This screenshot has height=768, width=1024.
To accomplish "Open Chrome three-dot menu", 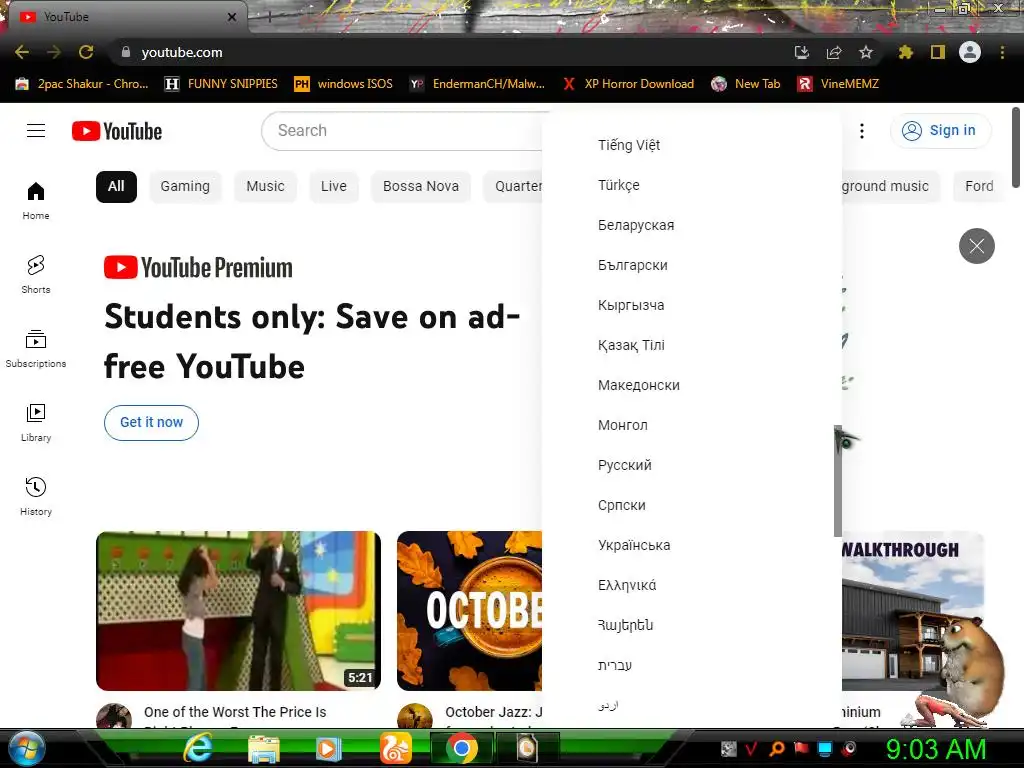I will 1002,52.
